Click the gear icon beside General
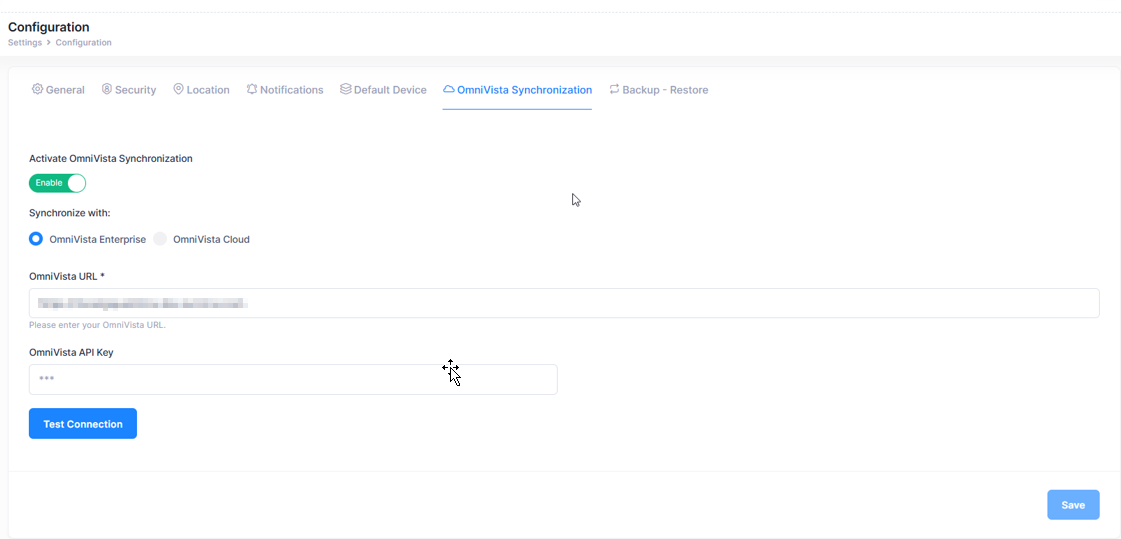Viewport: 1121px width, 539px height. [x=37, y=89]
